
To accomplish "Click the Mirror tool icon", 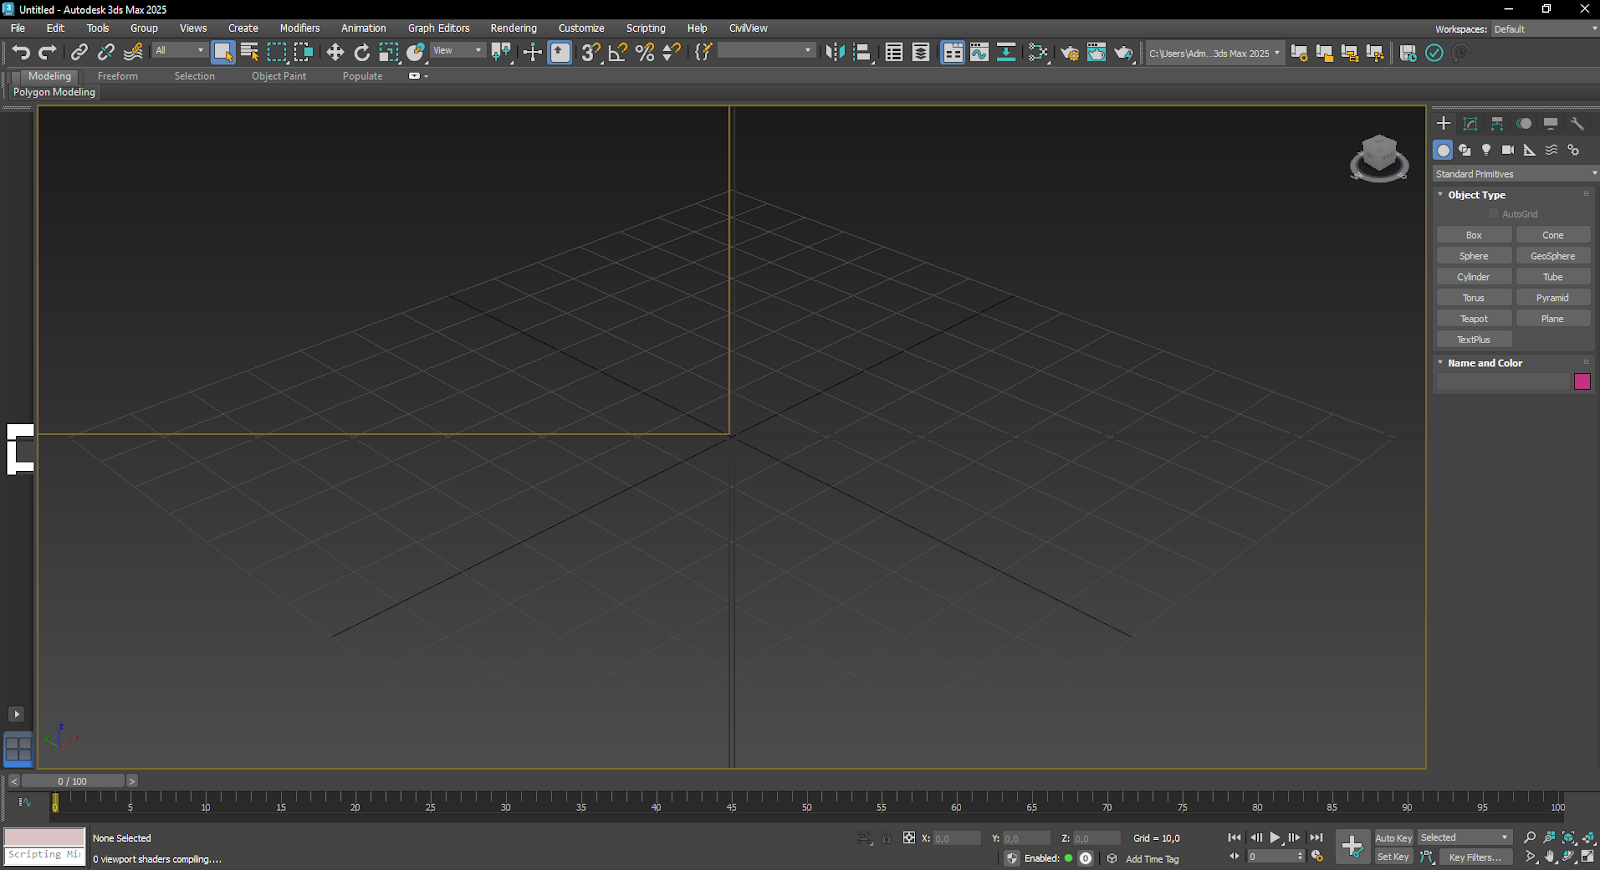I will 835,53.
